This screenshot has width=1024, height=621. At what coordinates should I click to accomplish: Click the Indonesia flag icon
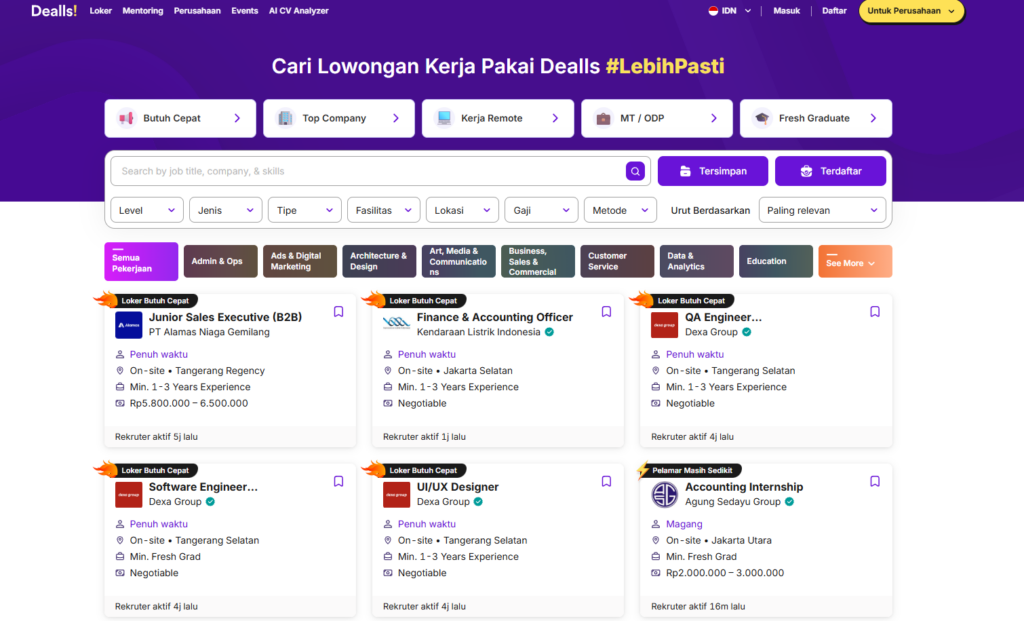coord(713,10)
